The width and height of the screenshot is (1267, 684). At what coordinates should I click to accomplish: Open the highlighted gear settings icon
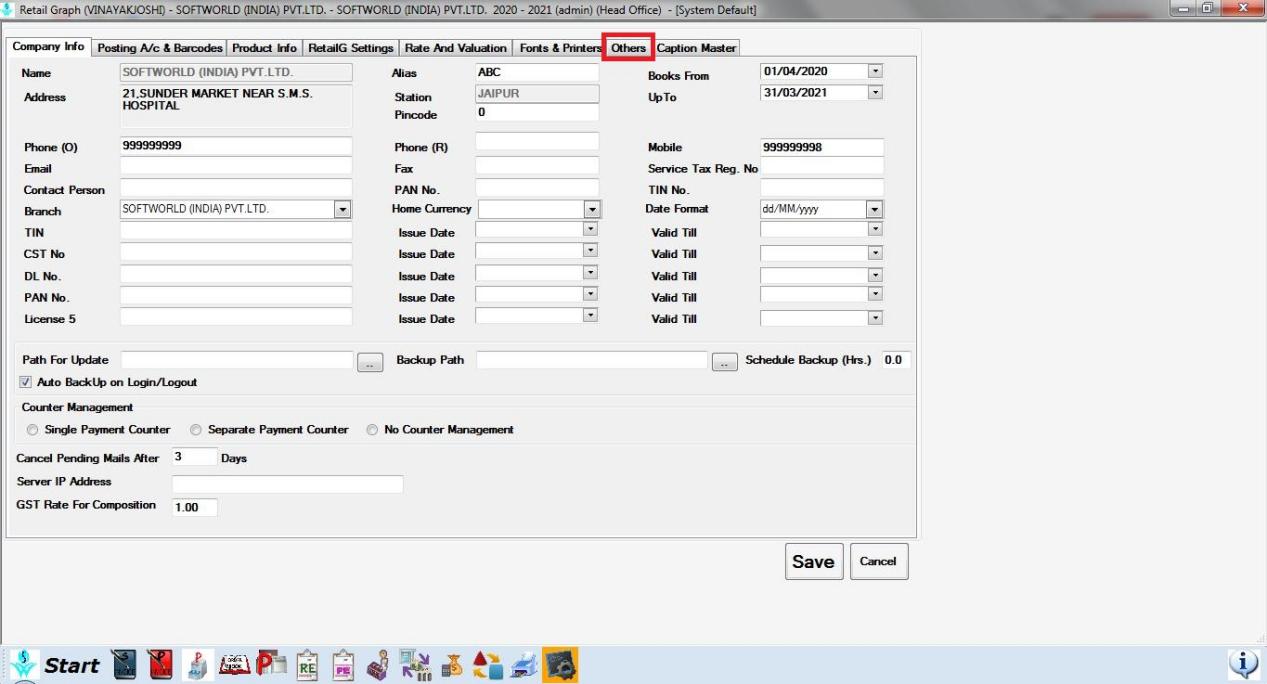click(x=560, y=666)
